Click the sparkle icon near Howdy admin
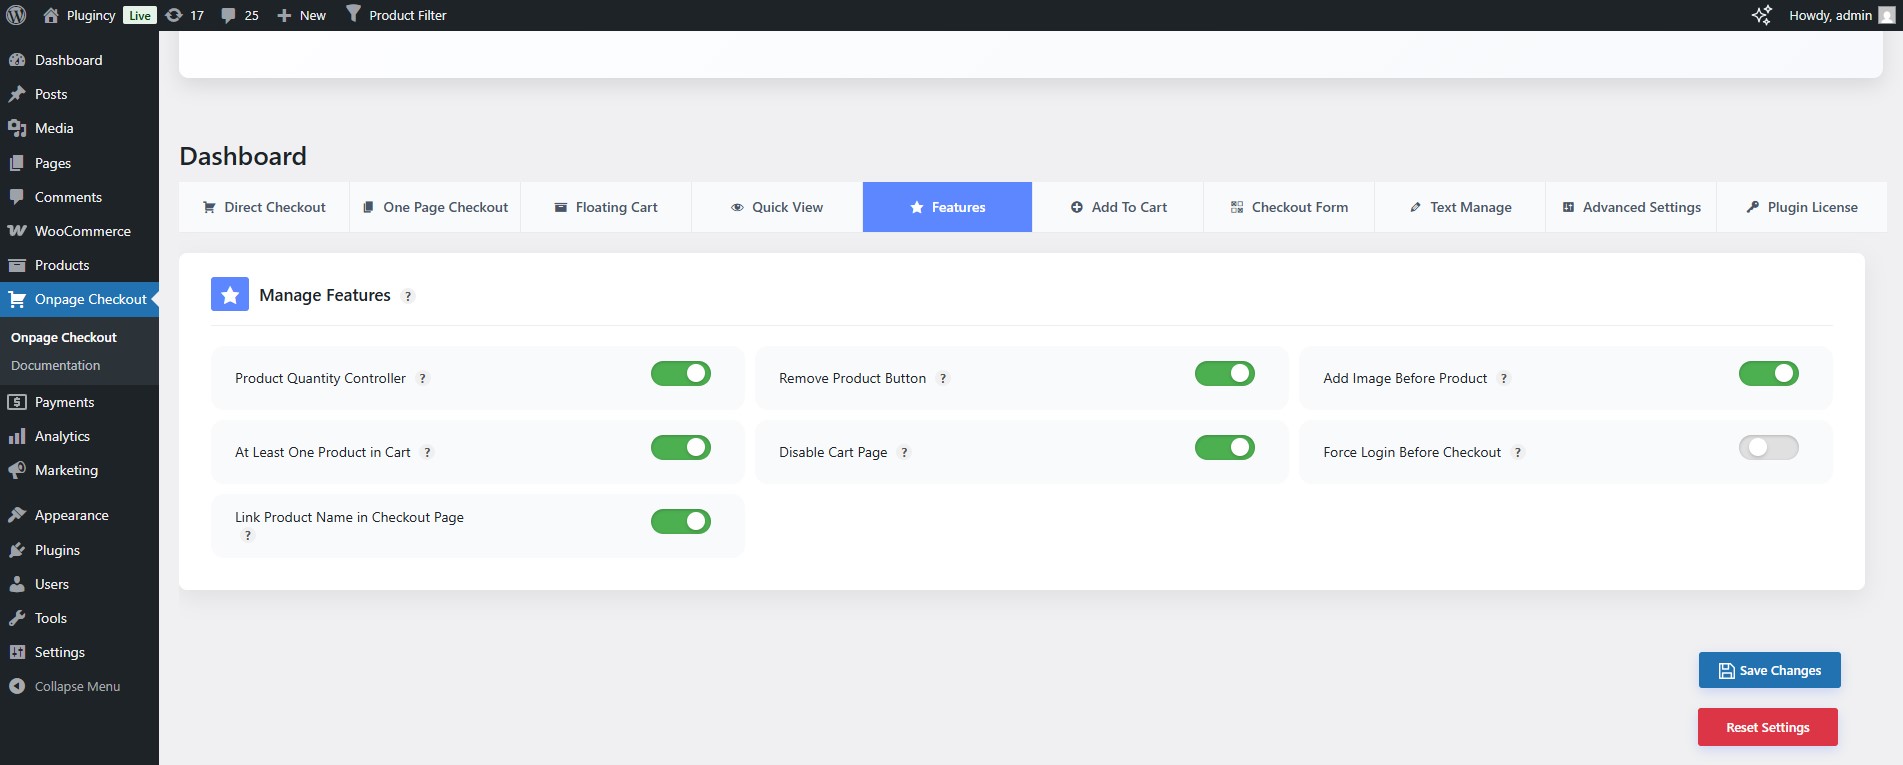The width and height of the screenshot is (1903, 765). [x=1762, y=15]
